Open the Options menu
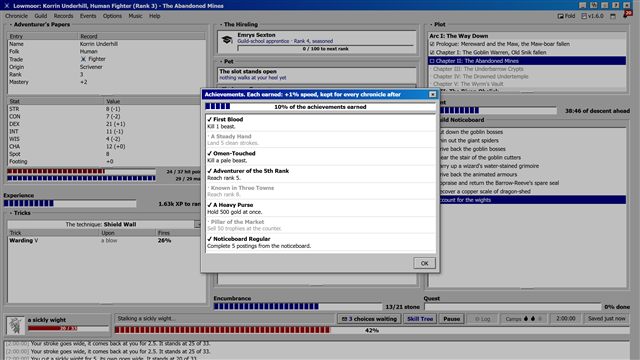640x360 pixels. 112,16
